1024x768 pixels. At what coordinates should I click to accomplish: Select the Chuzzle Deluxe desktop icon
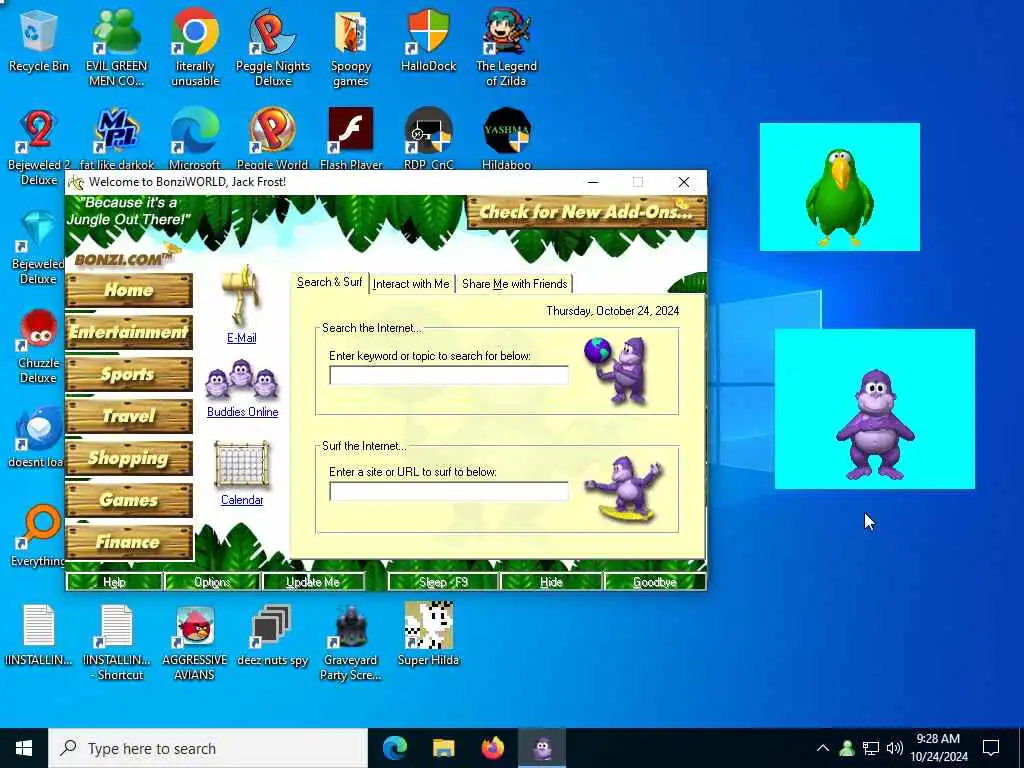[x=39, y=345]
